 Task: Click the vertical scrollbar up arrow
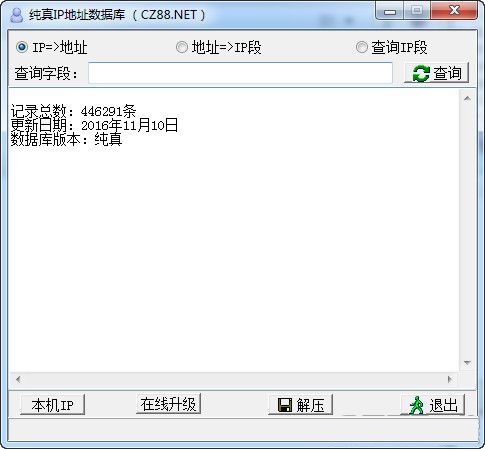click(x=467, y=98)
